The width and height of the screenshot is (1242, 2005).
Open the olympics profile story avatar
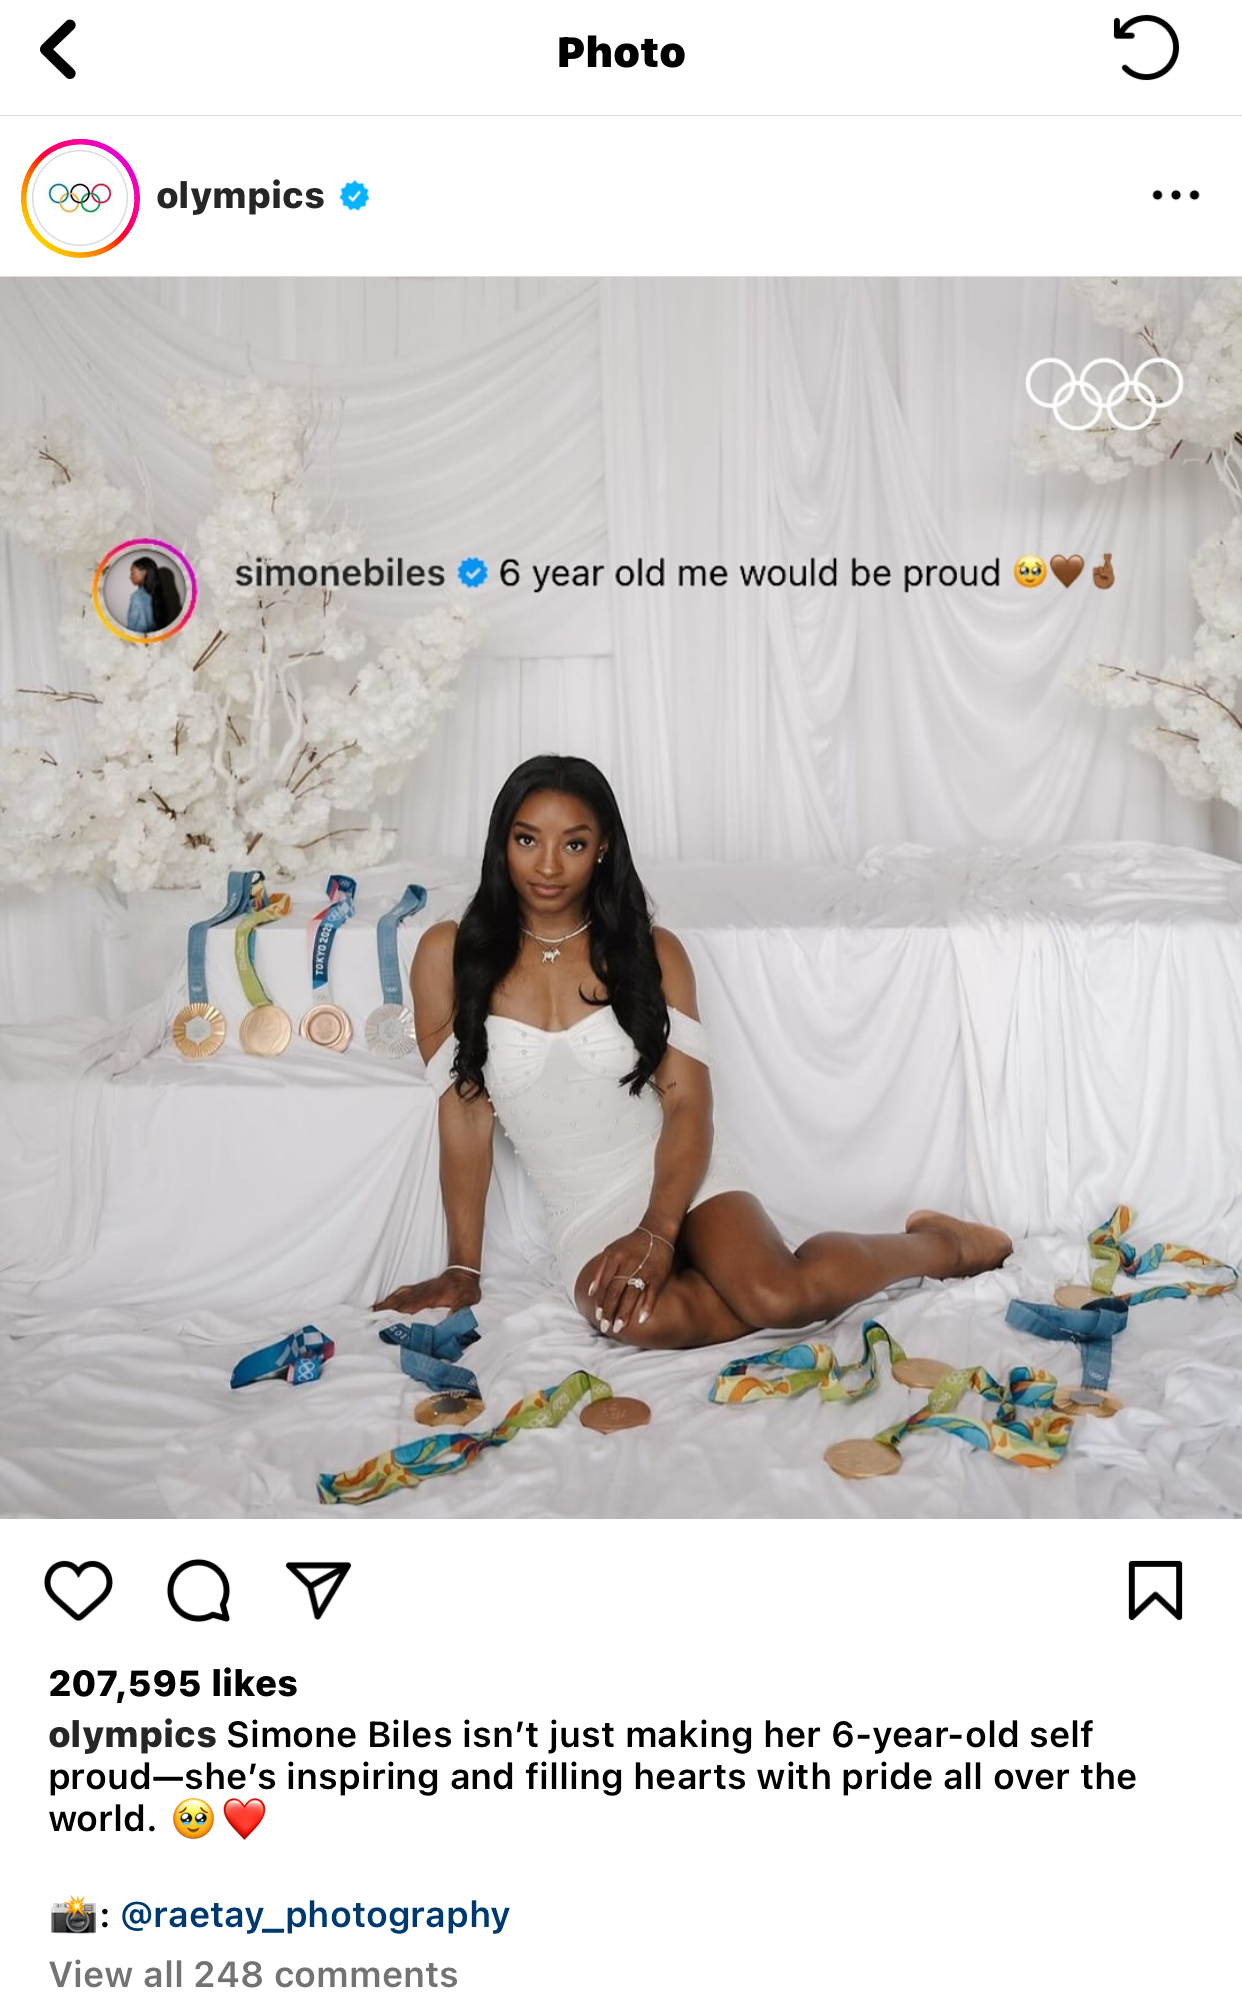(x=80, y=197)
